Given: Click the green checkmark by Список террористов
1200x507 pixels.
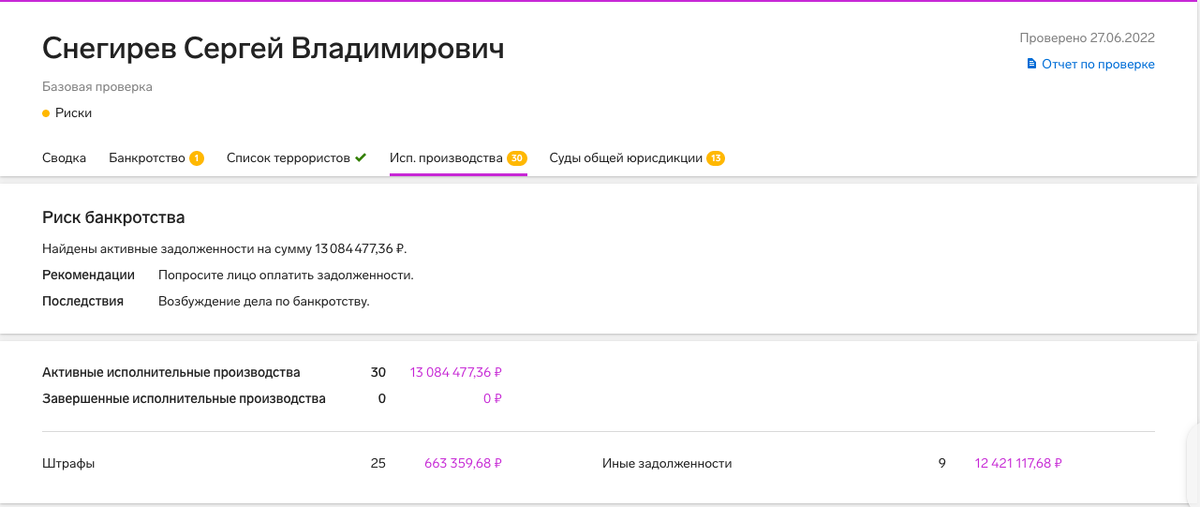Looking at the screenshot, I should click(361, 158).
